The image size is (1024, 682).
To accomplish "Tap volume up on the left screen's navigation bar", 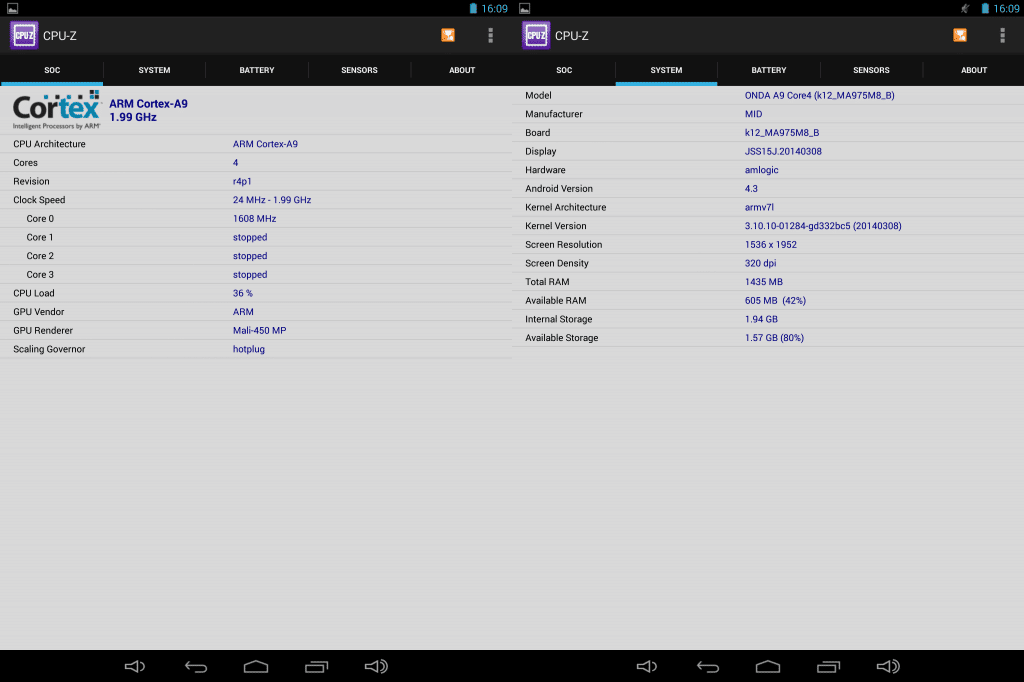I will 376,666.
